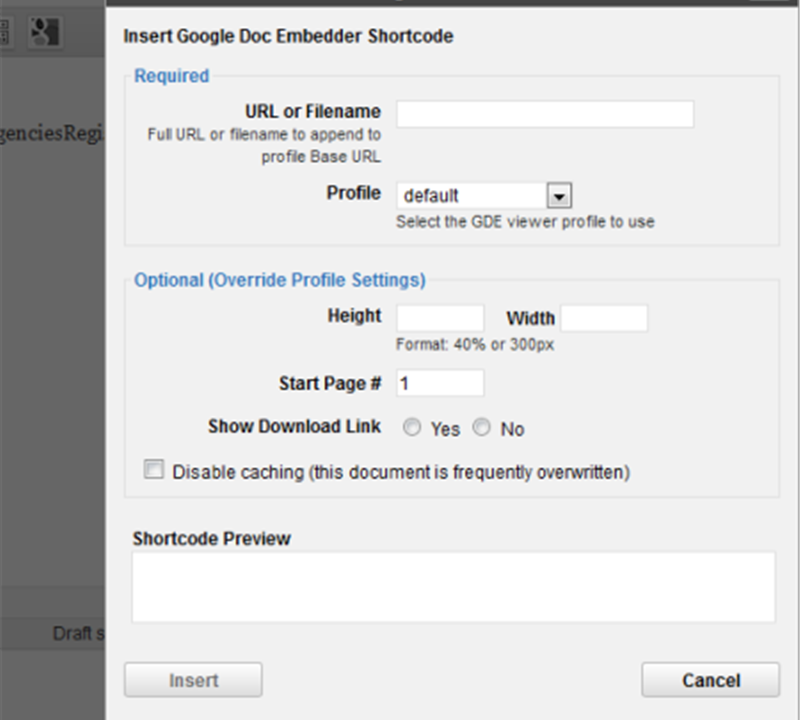Enable the Disable caching checkbox
The image size is (800, 720).
pos(153,471)
